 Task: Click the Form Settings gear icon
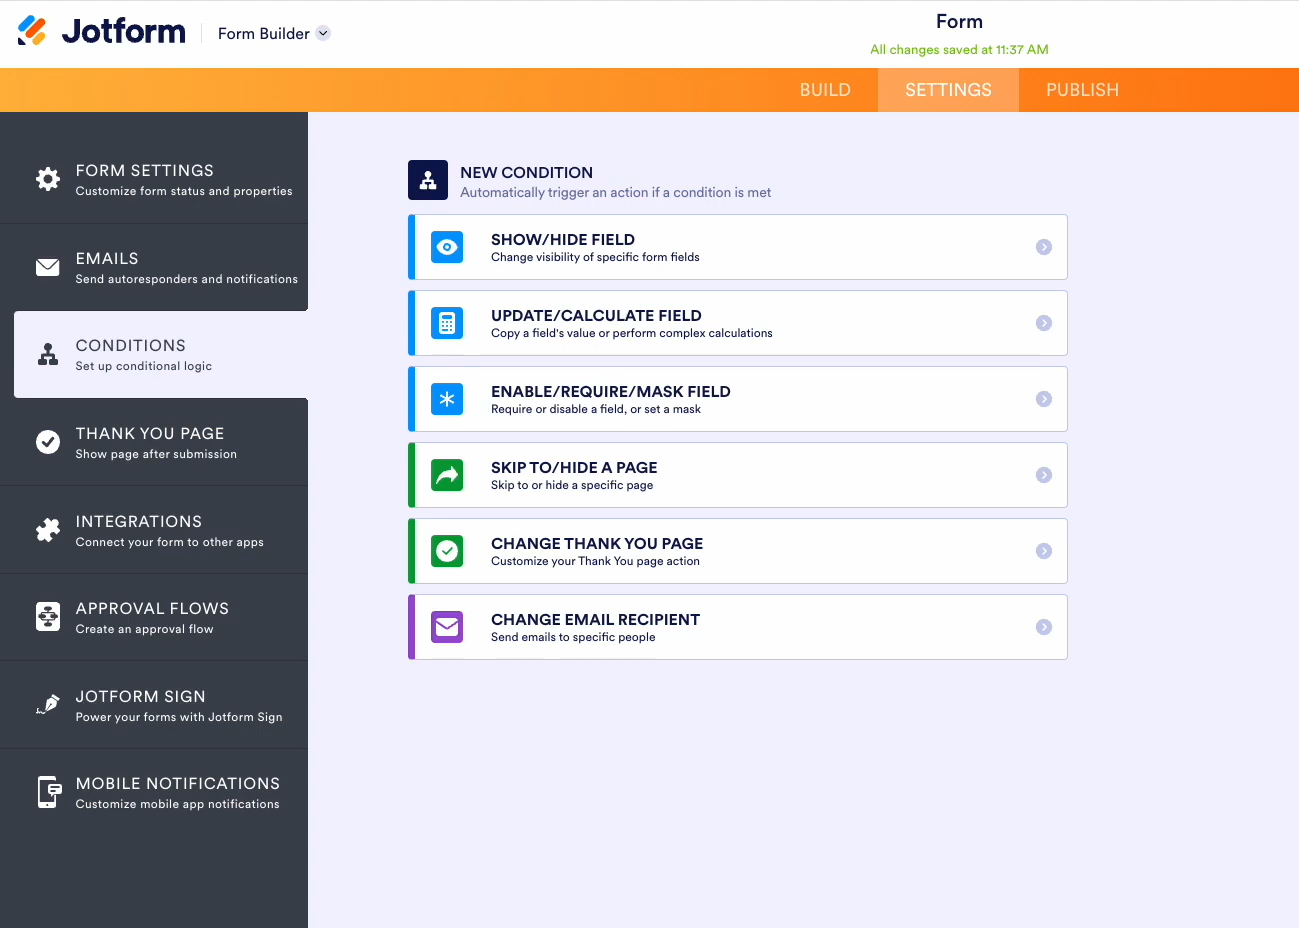click(48, 179)
